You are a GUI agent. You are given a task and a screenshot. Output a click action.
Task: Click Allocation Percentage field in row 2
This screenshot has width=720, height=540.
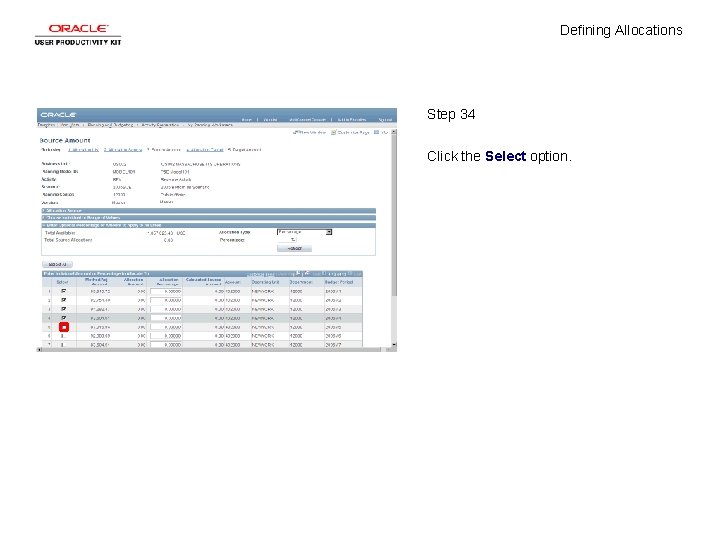166,300
